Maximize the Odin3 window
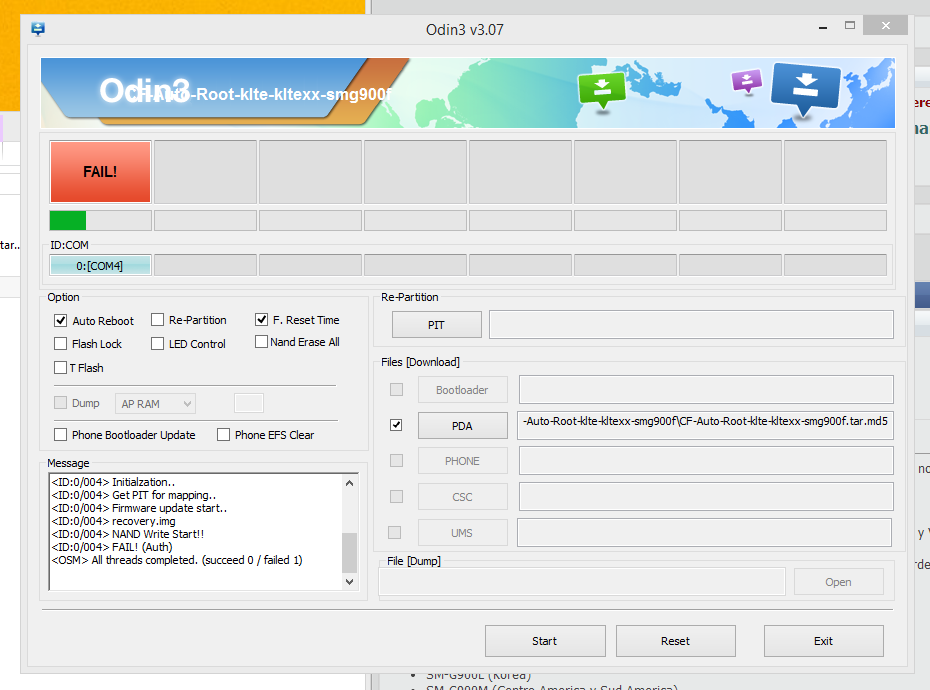Image resolution: width=930 pixels, height=690 pixels. 850,26
